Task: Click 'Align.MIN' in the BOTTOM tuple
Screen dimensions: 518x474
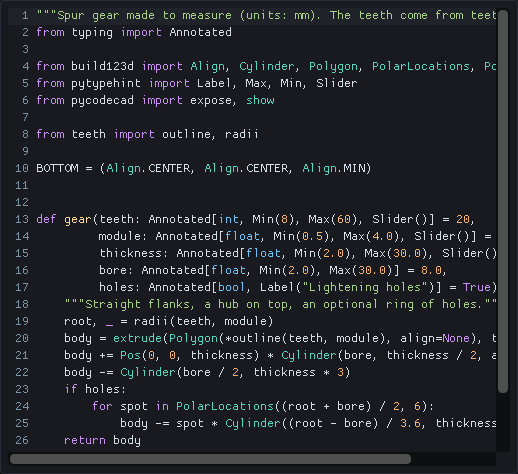Action: pos(334,168)
